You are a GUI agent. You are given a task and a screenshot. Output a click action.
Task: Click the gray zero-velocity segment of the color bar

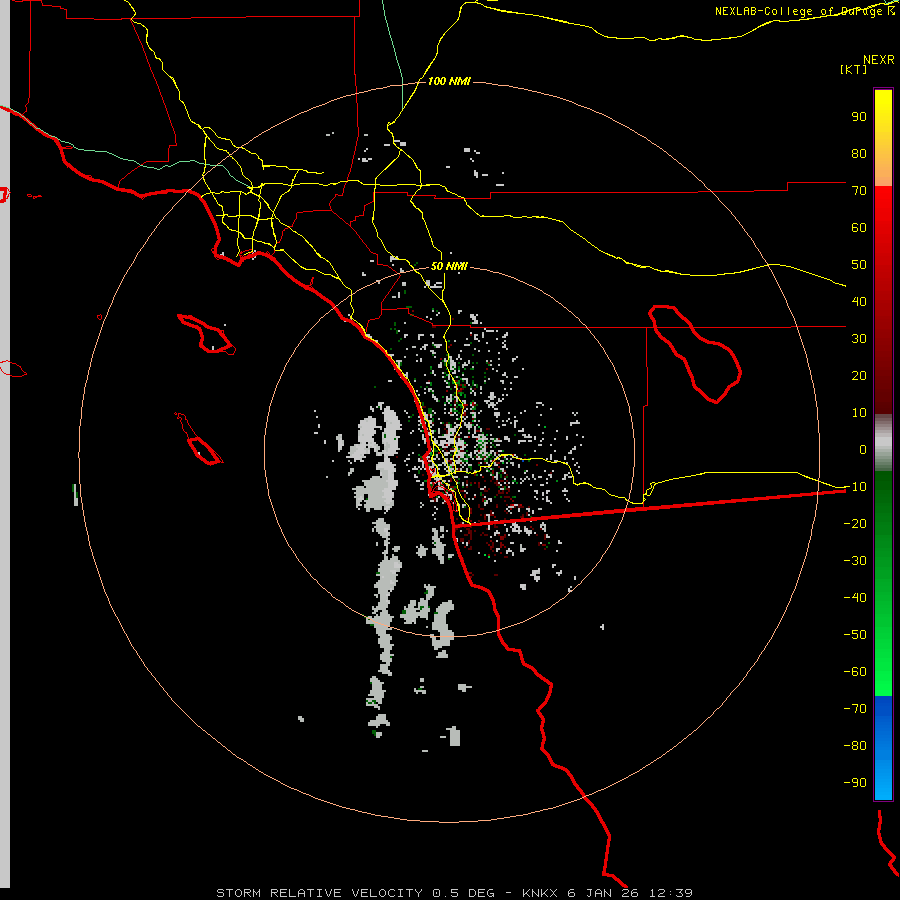coord(883,443)
